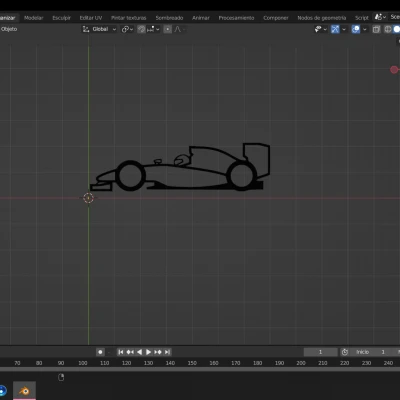Open the Pintar texturas workspace

click(x=129, y=18)
